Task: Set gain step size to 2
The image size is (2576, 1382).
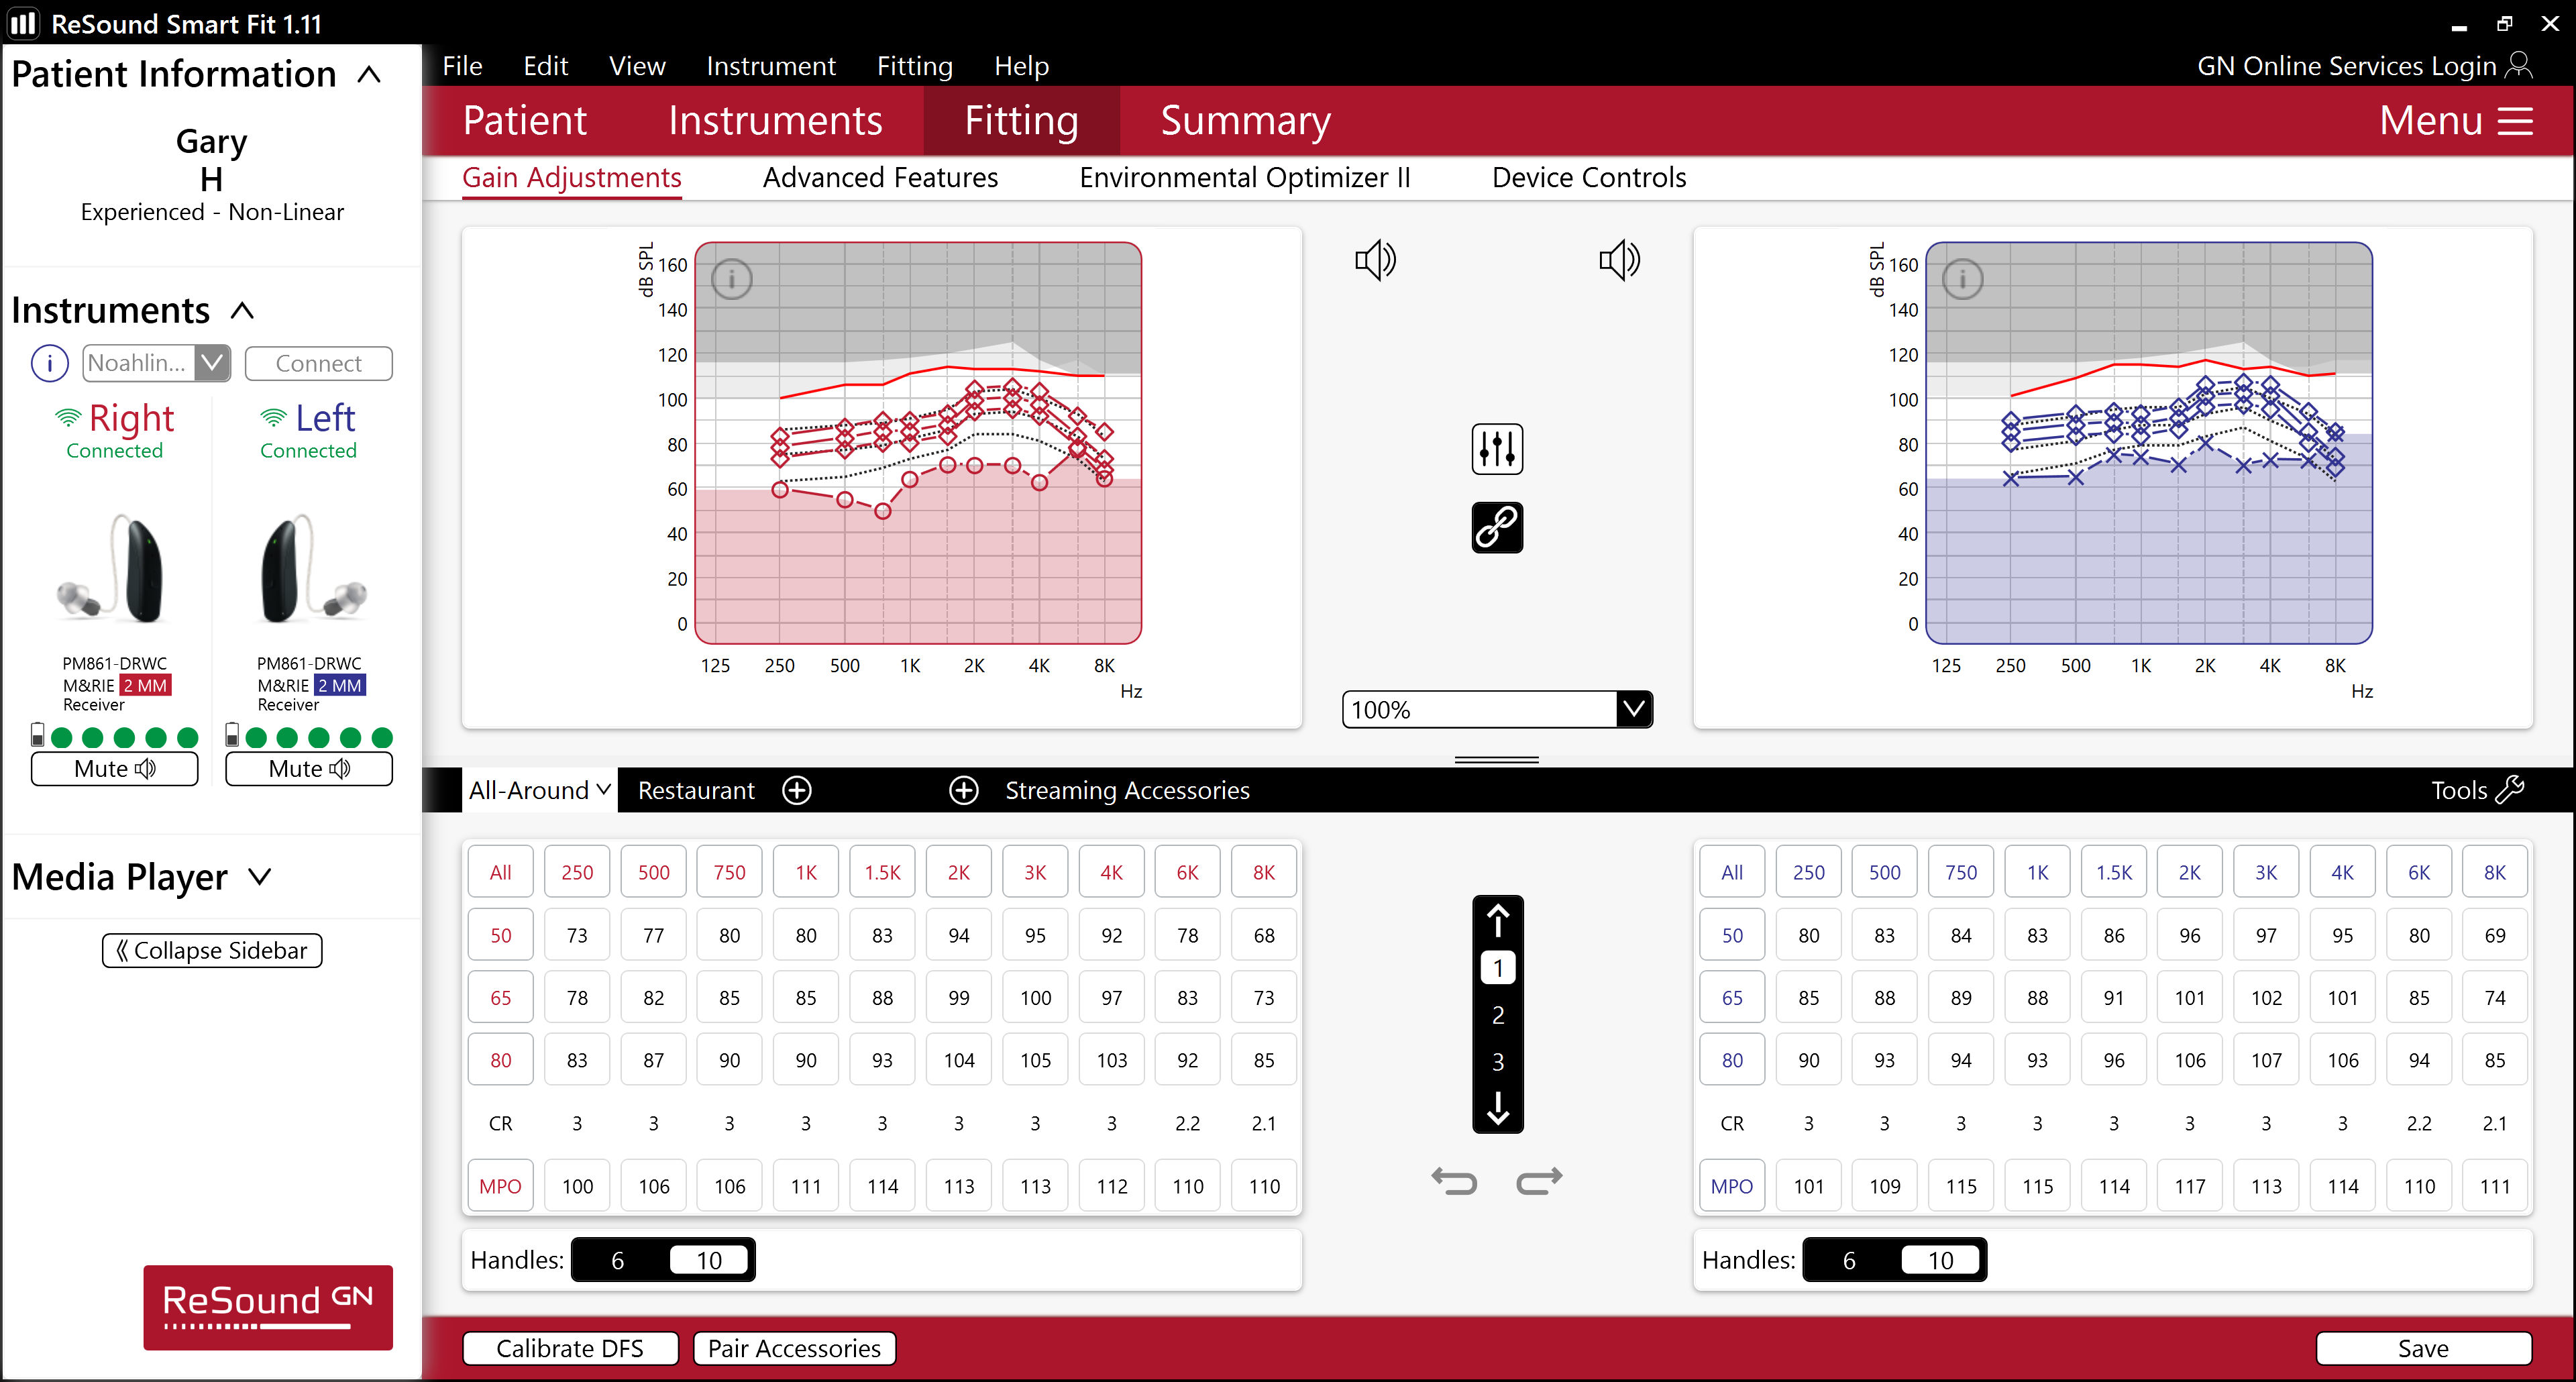Action: [x=1497, y=1015]
